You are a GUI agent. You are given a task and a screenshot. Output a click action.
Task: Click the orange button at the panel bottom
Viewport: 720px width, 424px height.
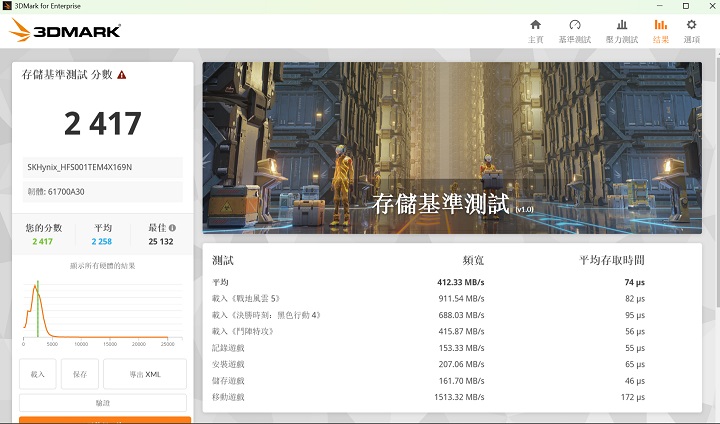pyautogui.click(x=105, y=420)
